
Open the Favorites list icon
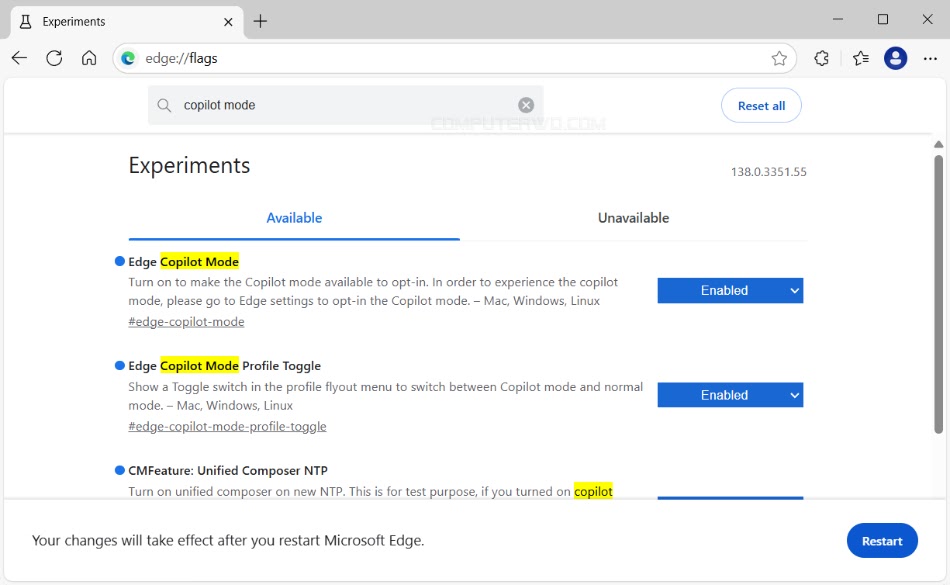861,58
